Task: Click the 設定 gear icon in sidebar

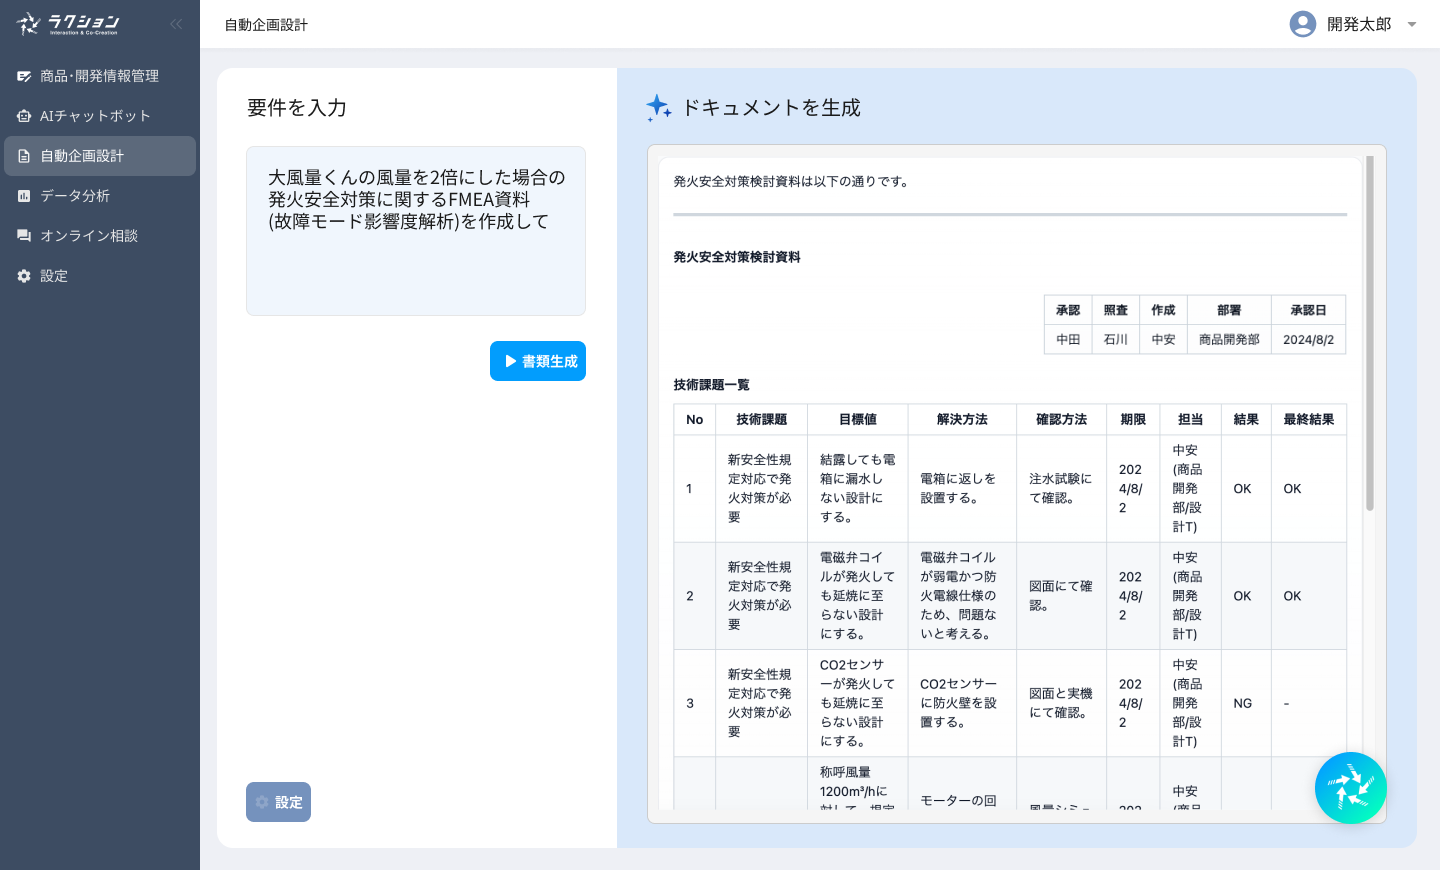Action: [24, 276]
